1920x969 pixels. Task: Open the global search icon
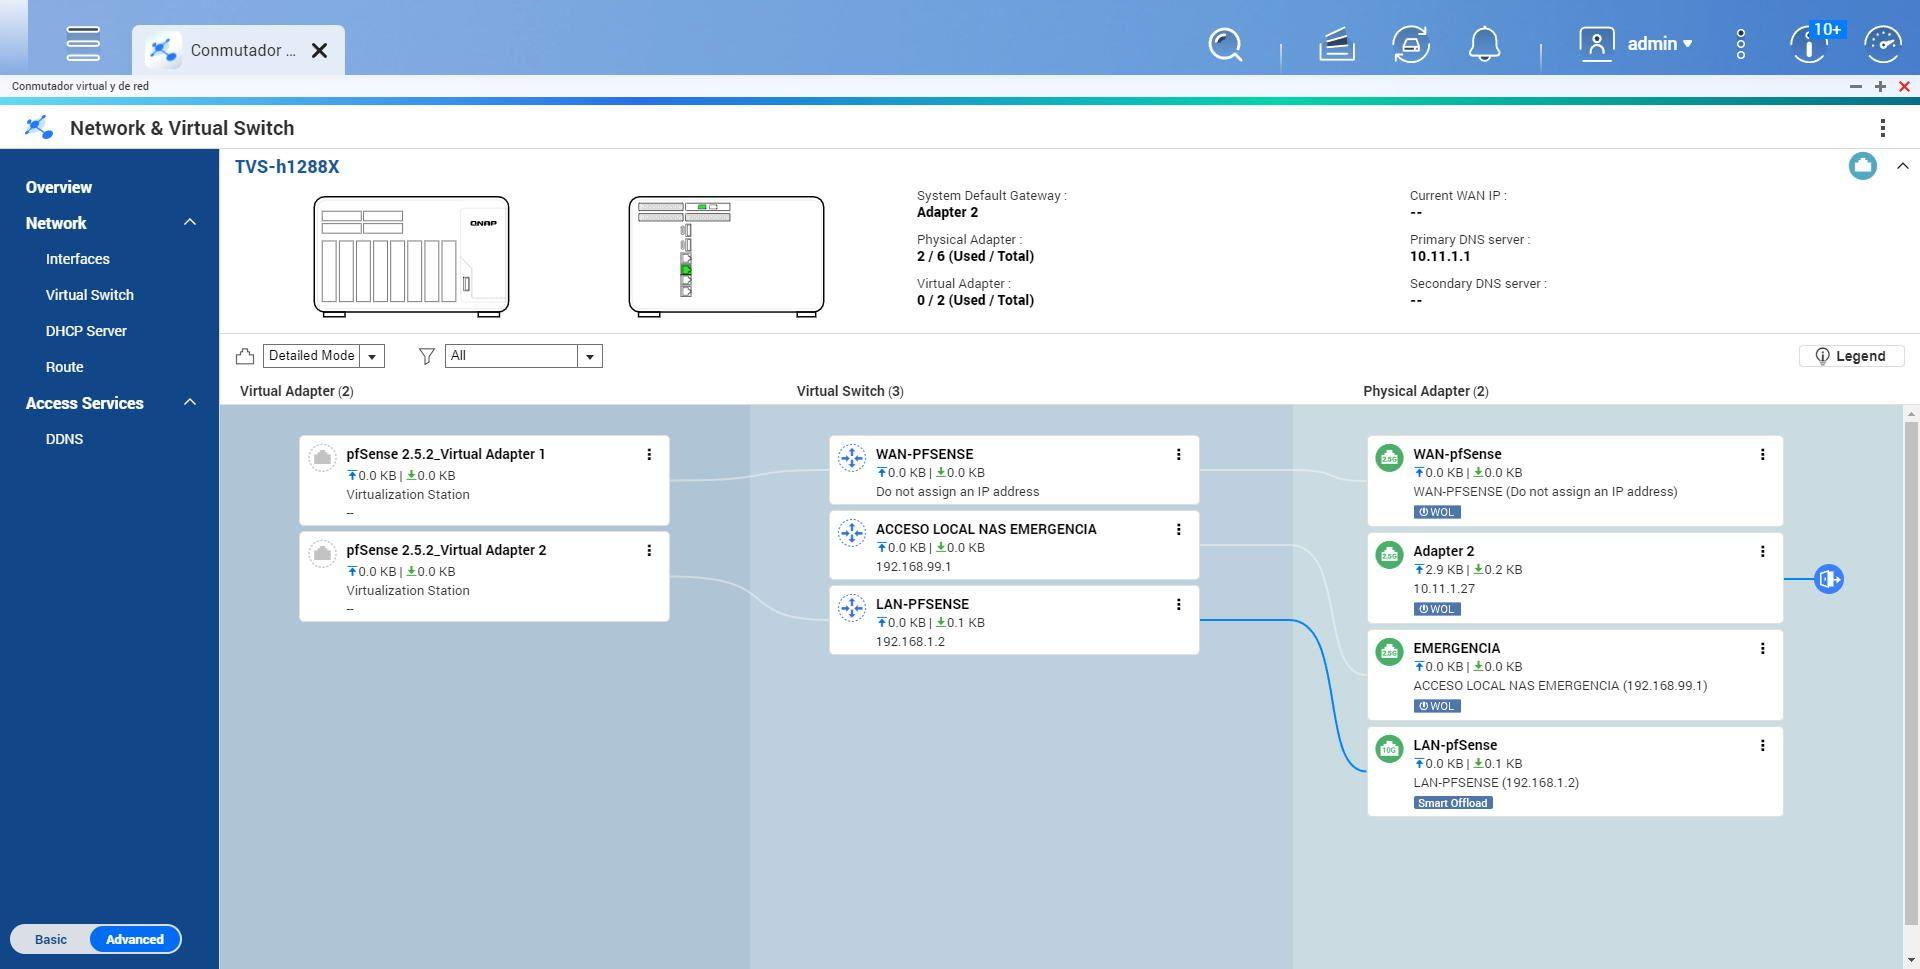click(x=1226, y=44)
